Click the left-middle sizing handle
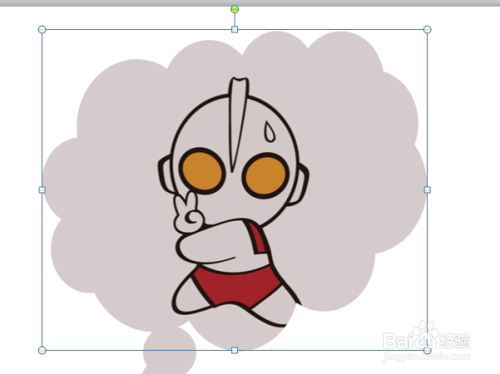 point(42,190)
